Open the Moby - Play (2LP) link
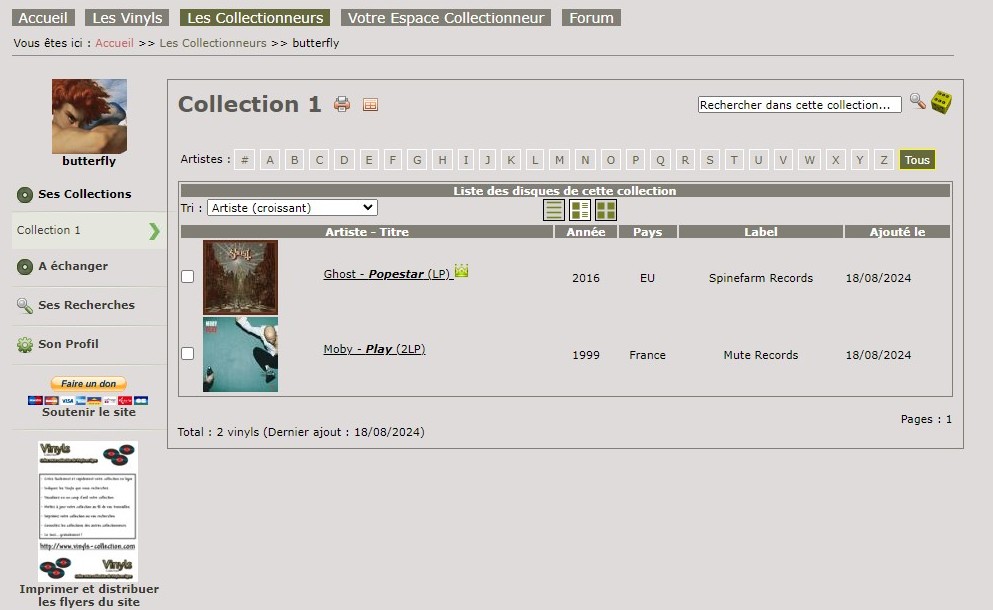 (x=374, y=349)
